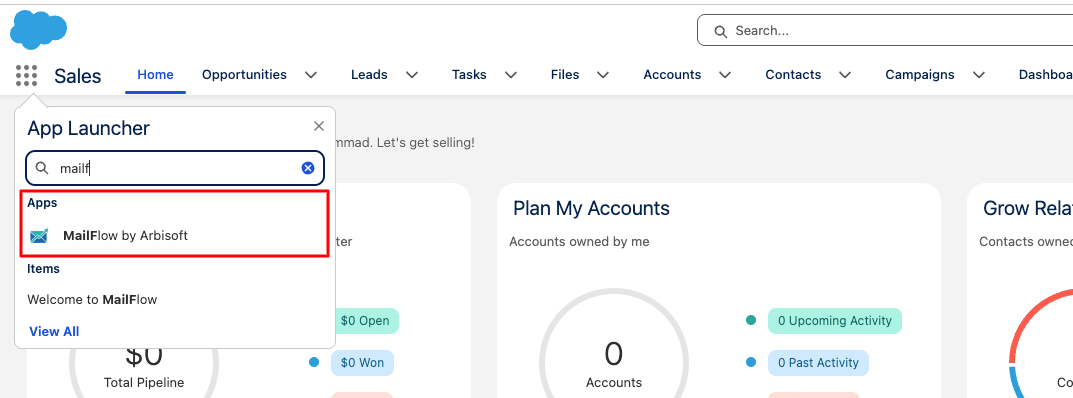Expand the Campaigns tab dropdown chevron
This screenshot has width=1073, height=398.
click(979, 75)
